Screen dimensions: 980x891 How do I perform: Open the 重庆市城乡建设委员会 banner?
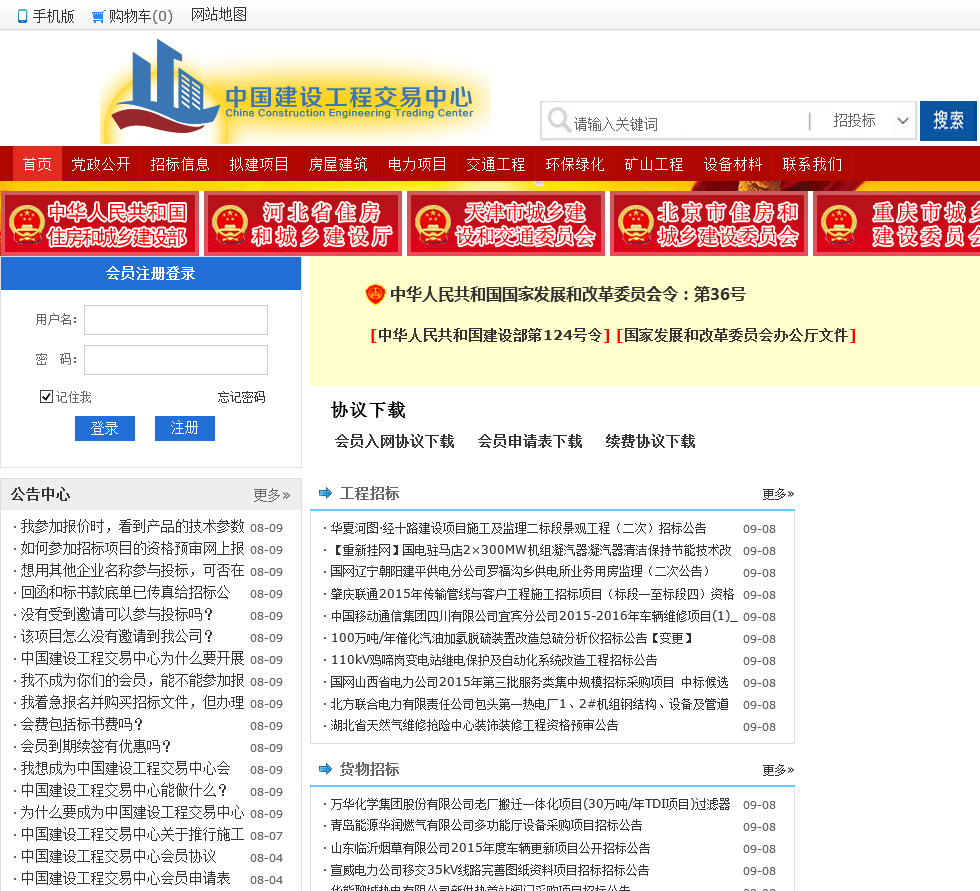897,224
